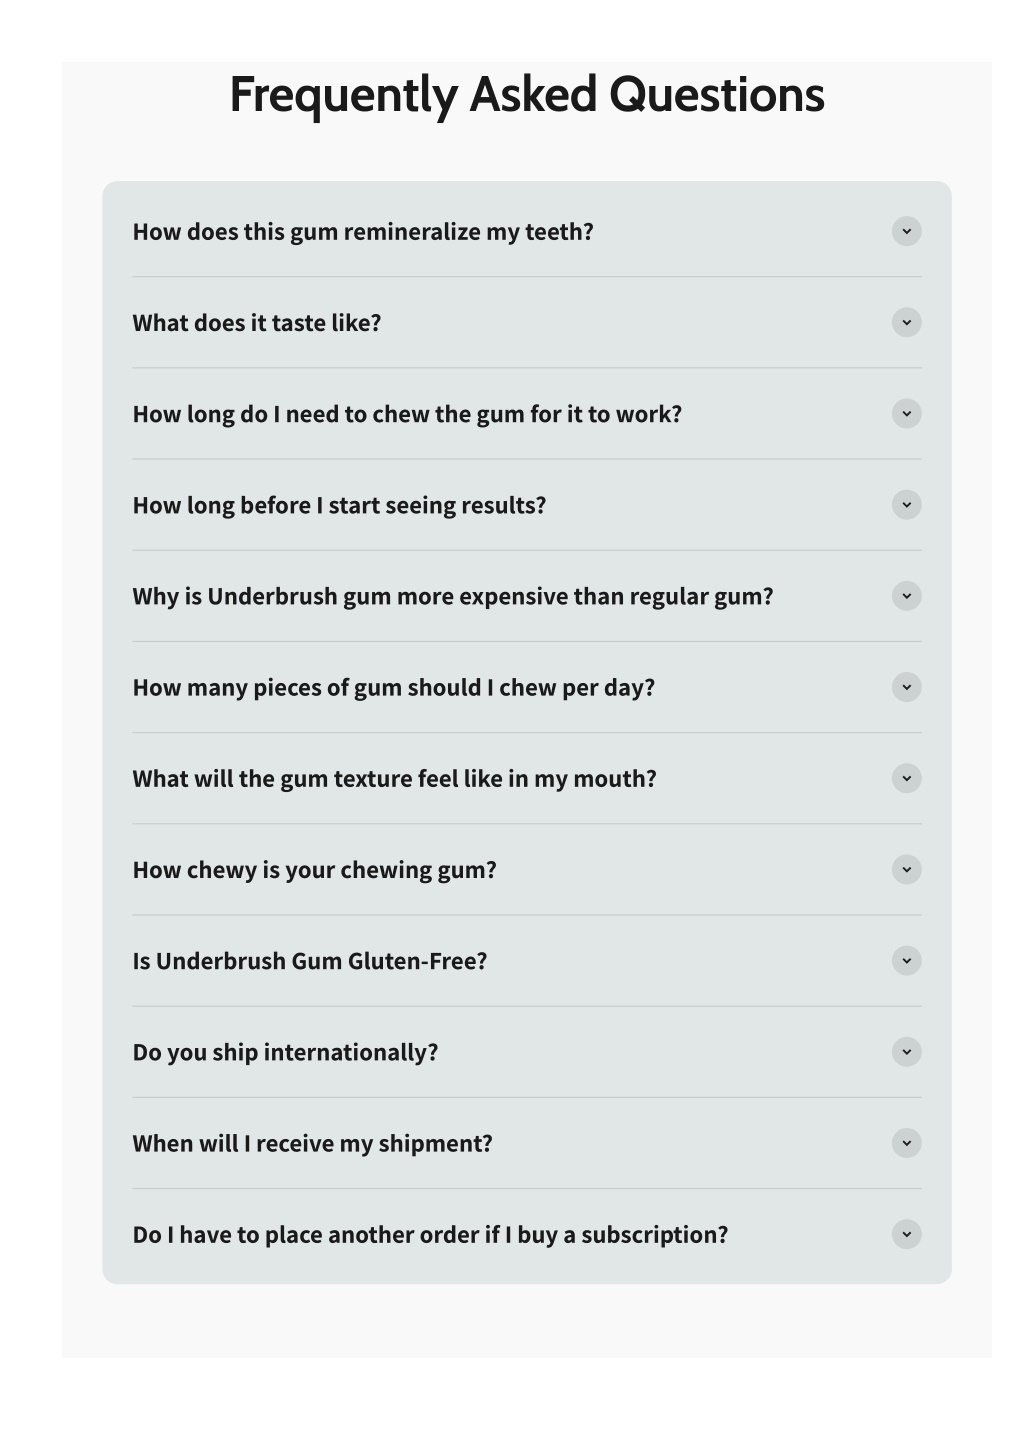This screenshot has height=1449, width=1024.
Task: Expand chevron beside more expensive gum question
Action: coord(906,596)
